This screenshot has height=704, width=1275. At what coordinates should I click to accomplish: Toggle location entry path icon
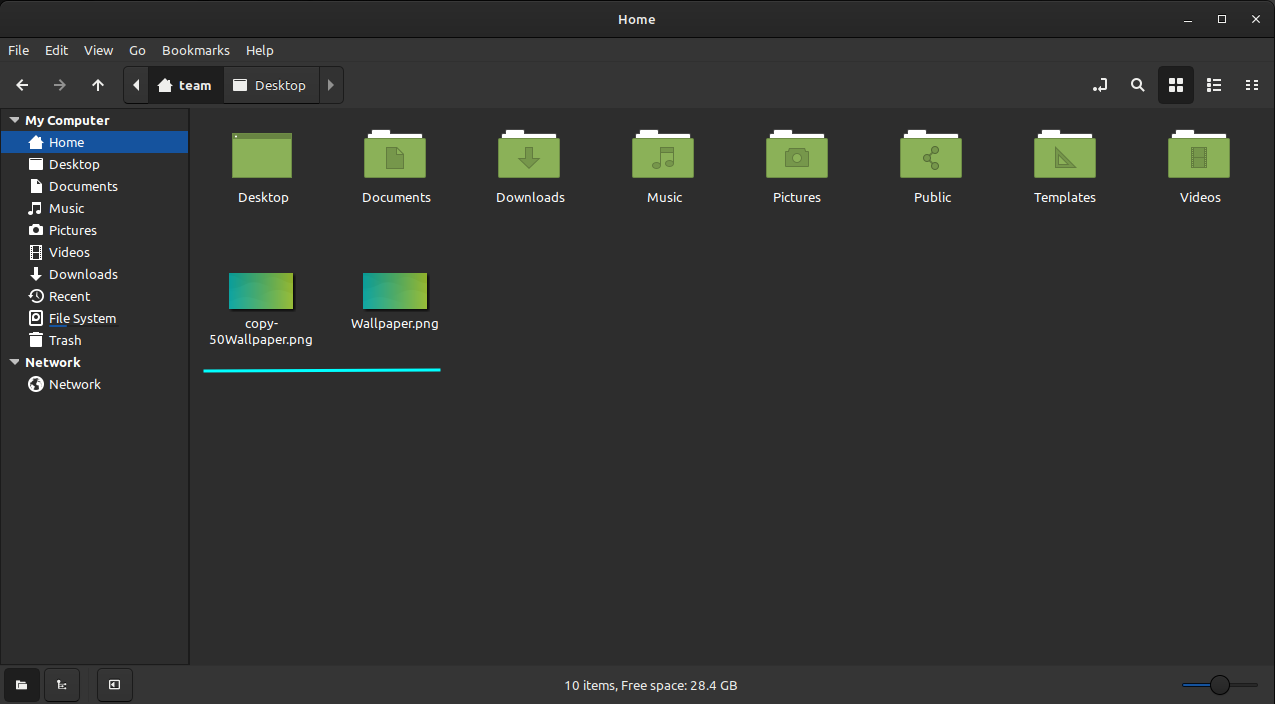click(x=1100, y=86)
